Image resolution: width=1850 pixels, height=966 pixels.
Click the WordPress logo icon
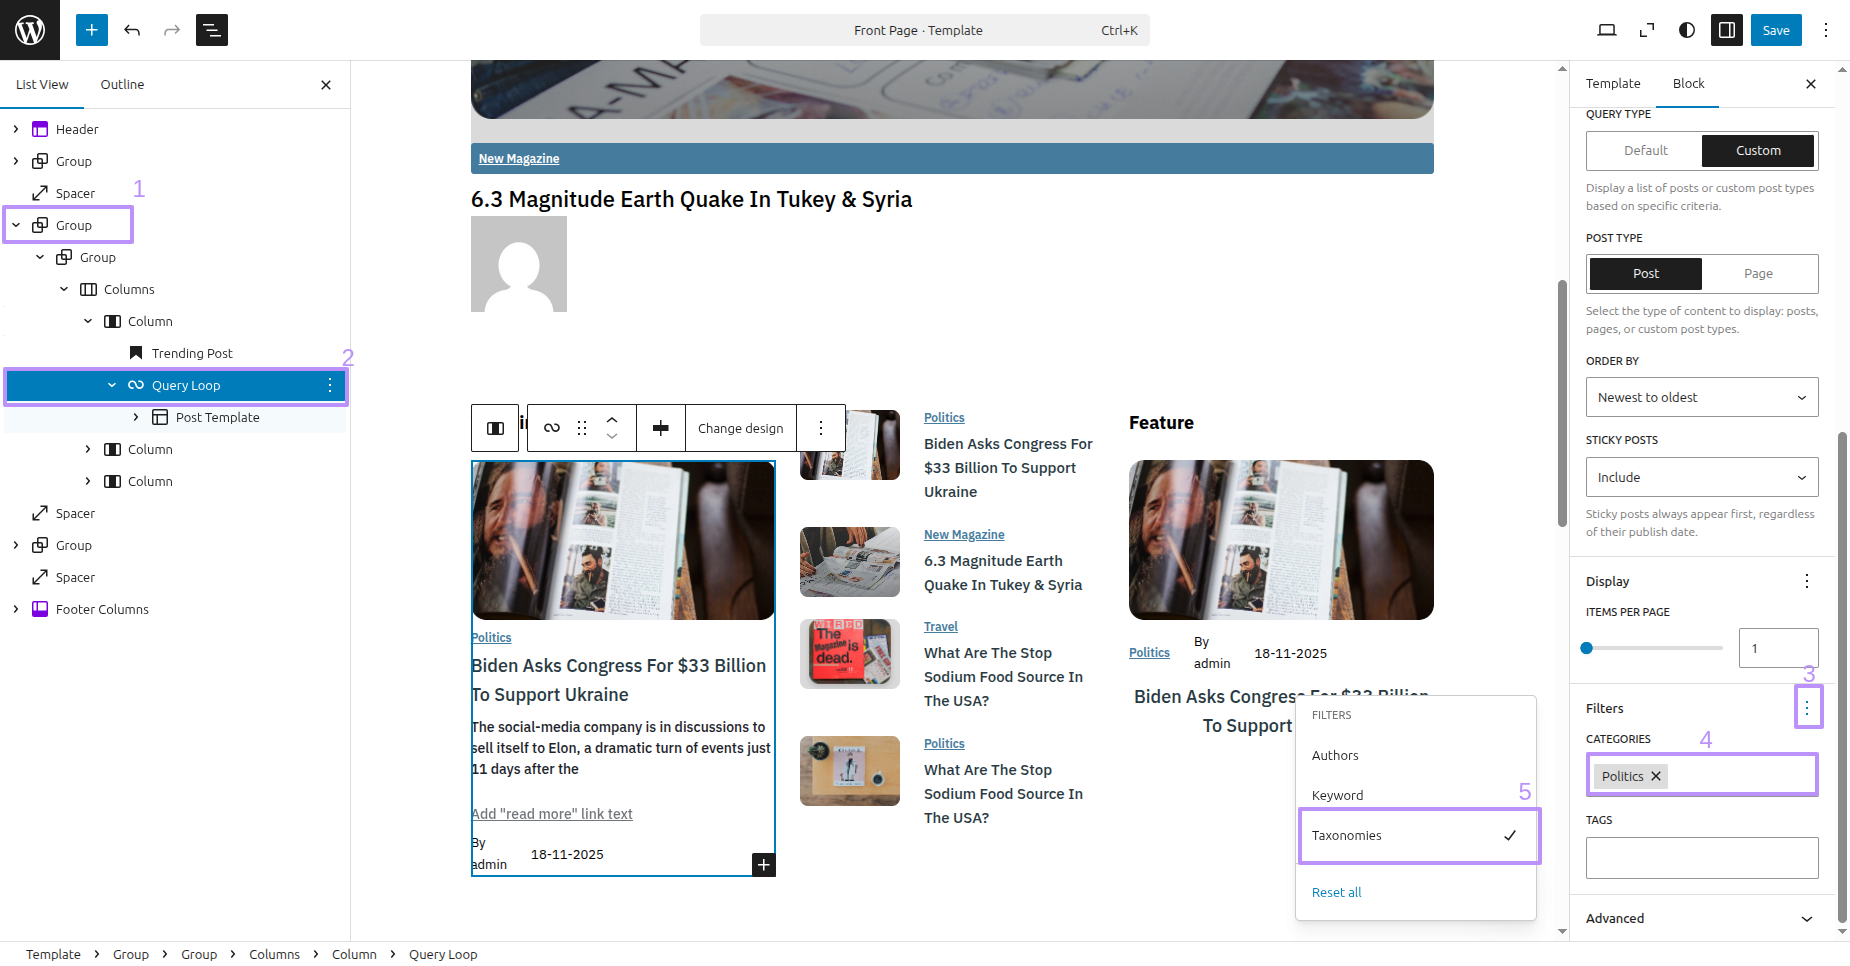point(30,30)
